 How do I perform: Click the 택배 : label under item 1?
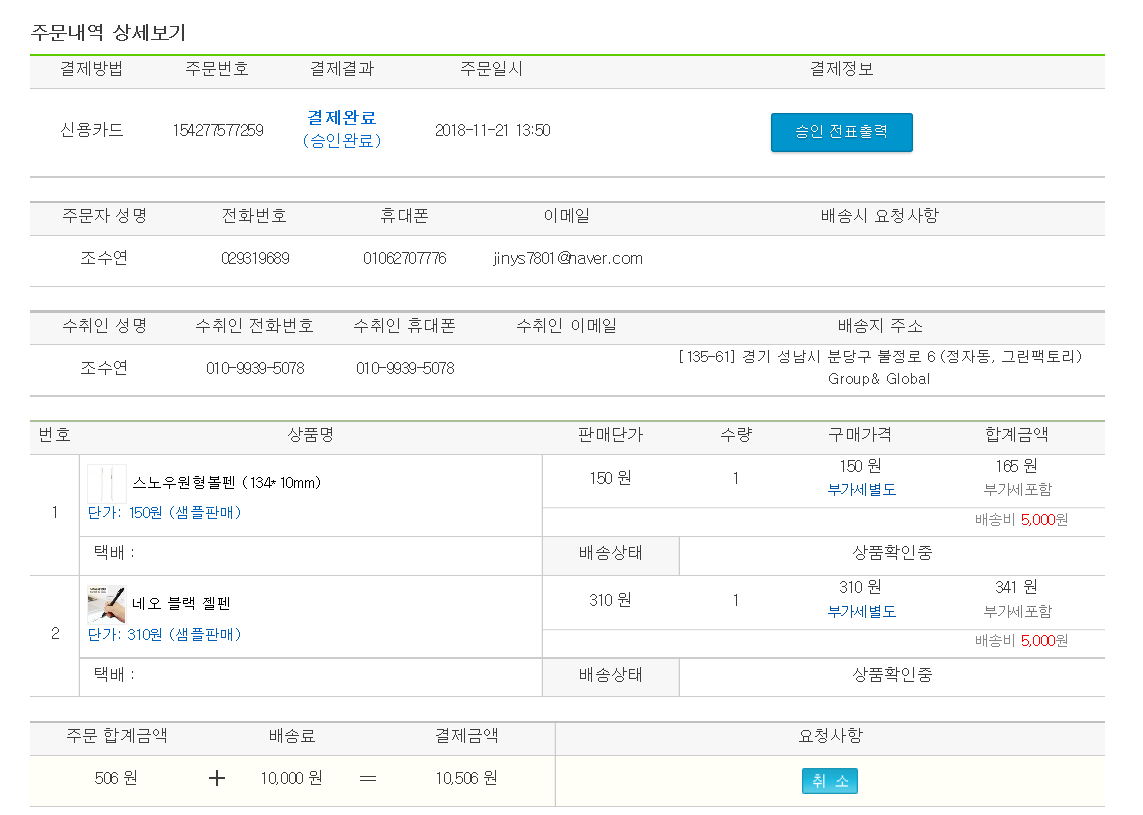click(x=114, y=553)
